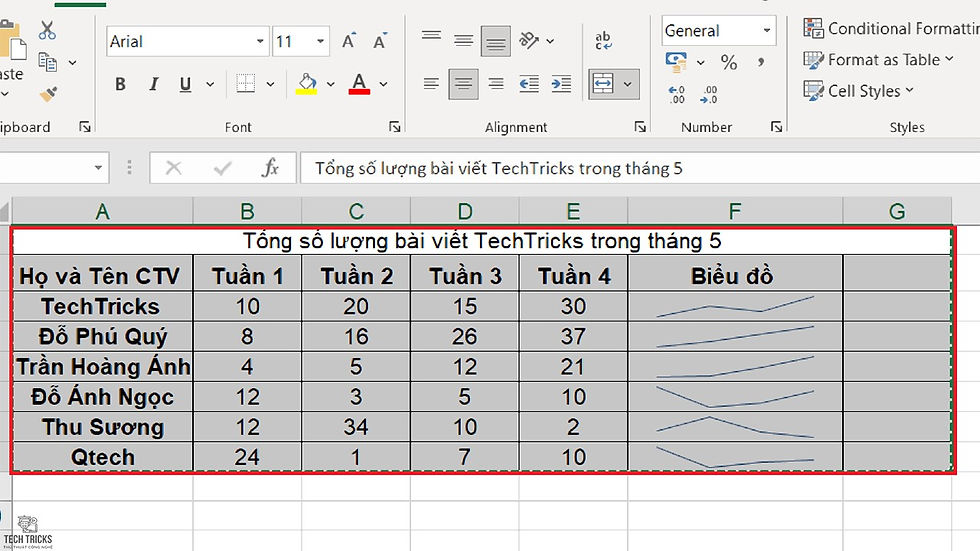
Task: Increase indent icon
Action: (x=561, y=84)
